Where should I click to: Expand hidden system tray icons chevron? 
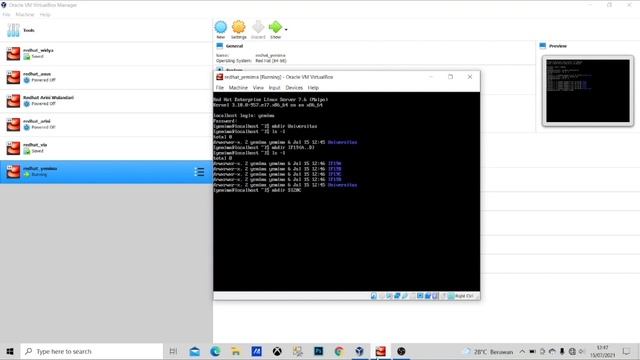tap(522, 351)
